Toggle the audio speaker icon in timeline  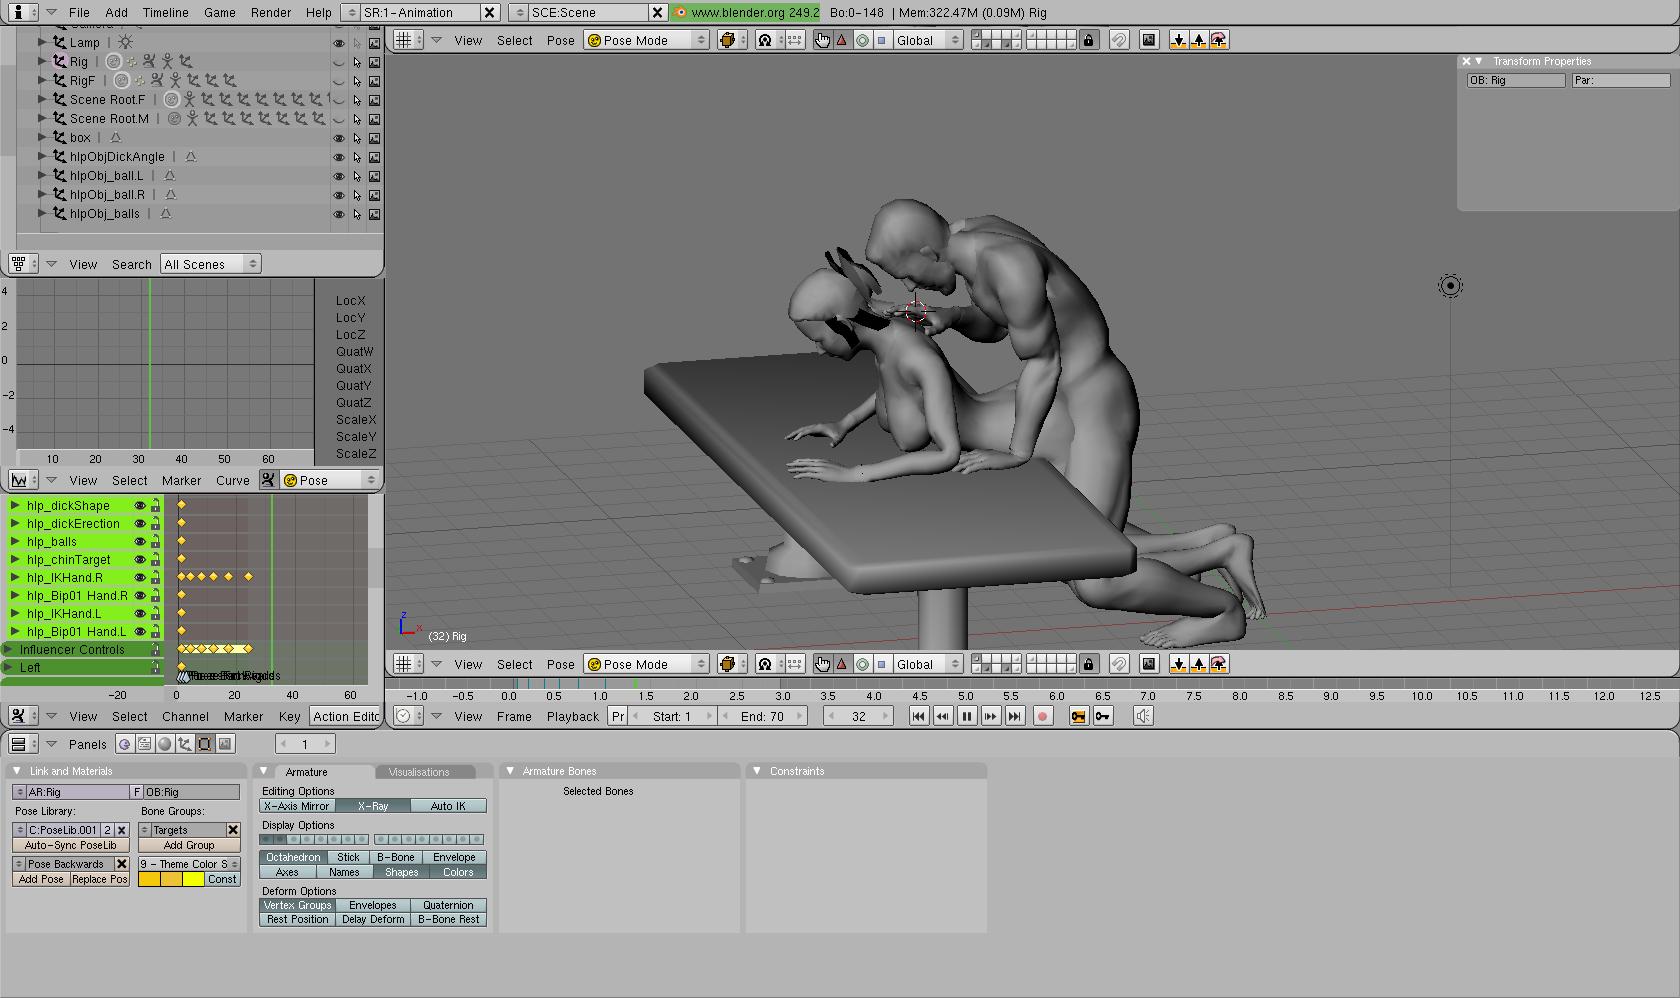[x=1143, y=716]
